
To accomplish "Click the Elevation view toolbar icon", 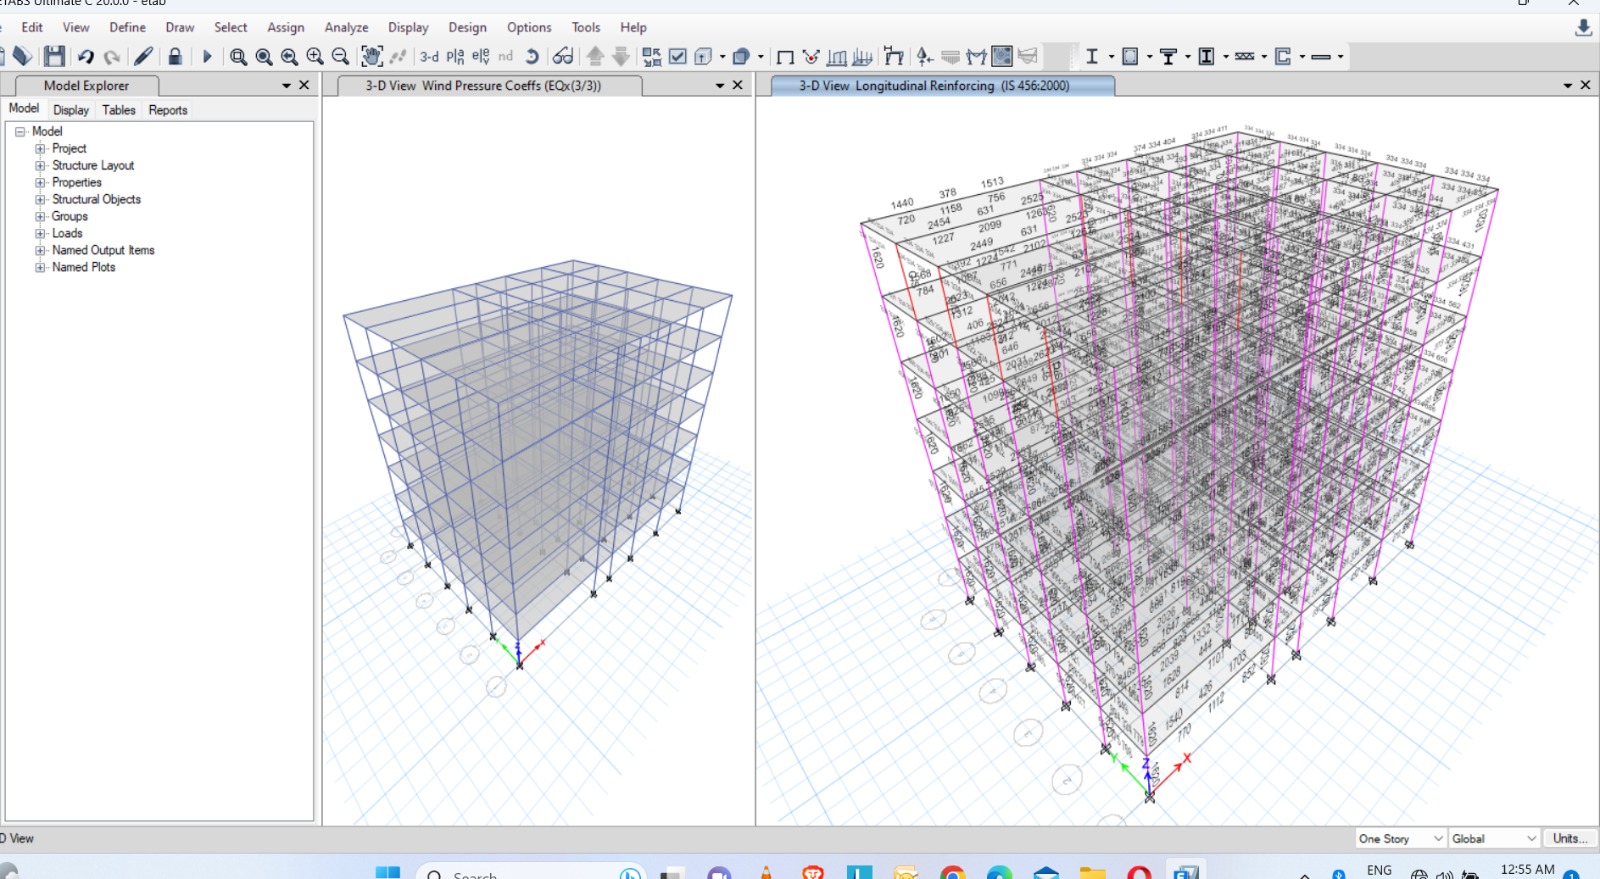I will [480, 57].
